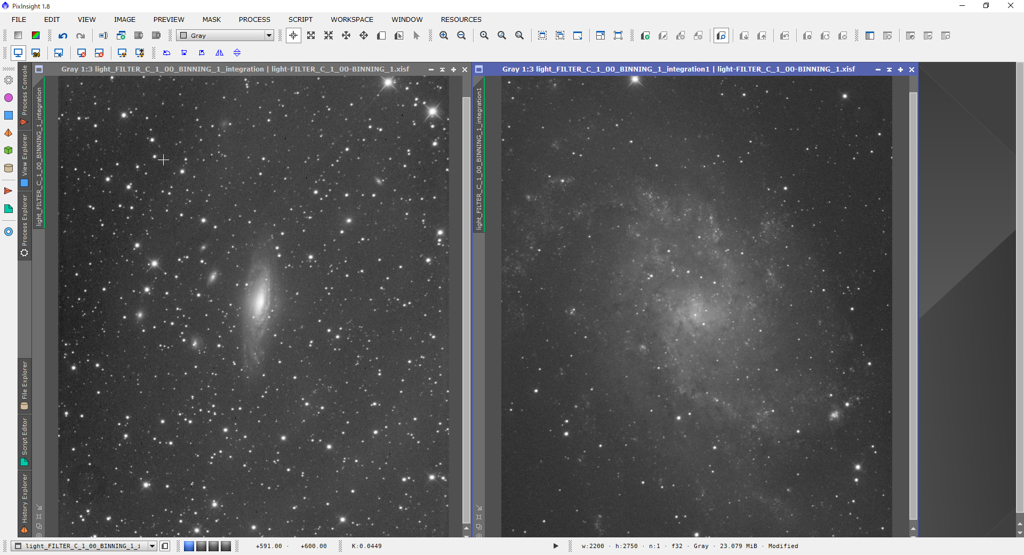Image resolution: width=1024 pixels, height=555 pixels.
Task: Click the New Preview dashed-rectangle icon
Action: 542,36
